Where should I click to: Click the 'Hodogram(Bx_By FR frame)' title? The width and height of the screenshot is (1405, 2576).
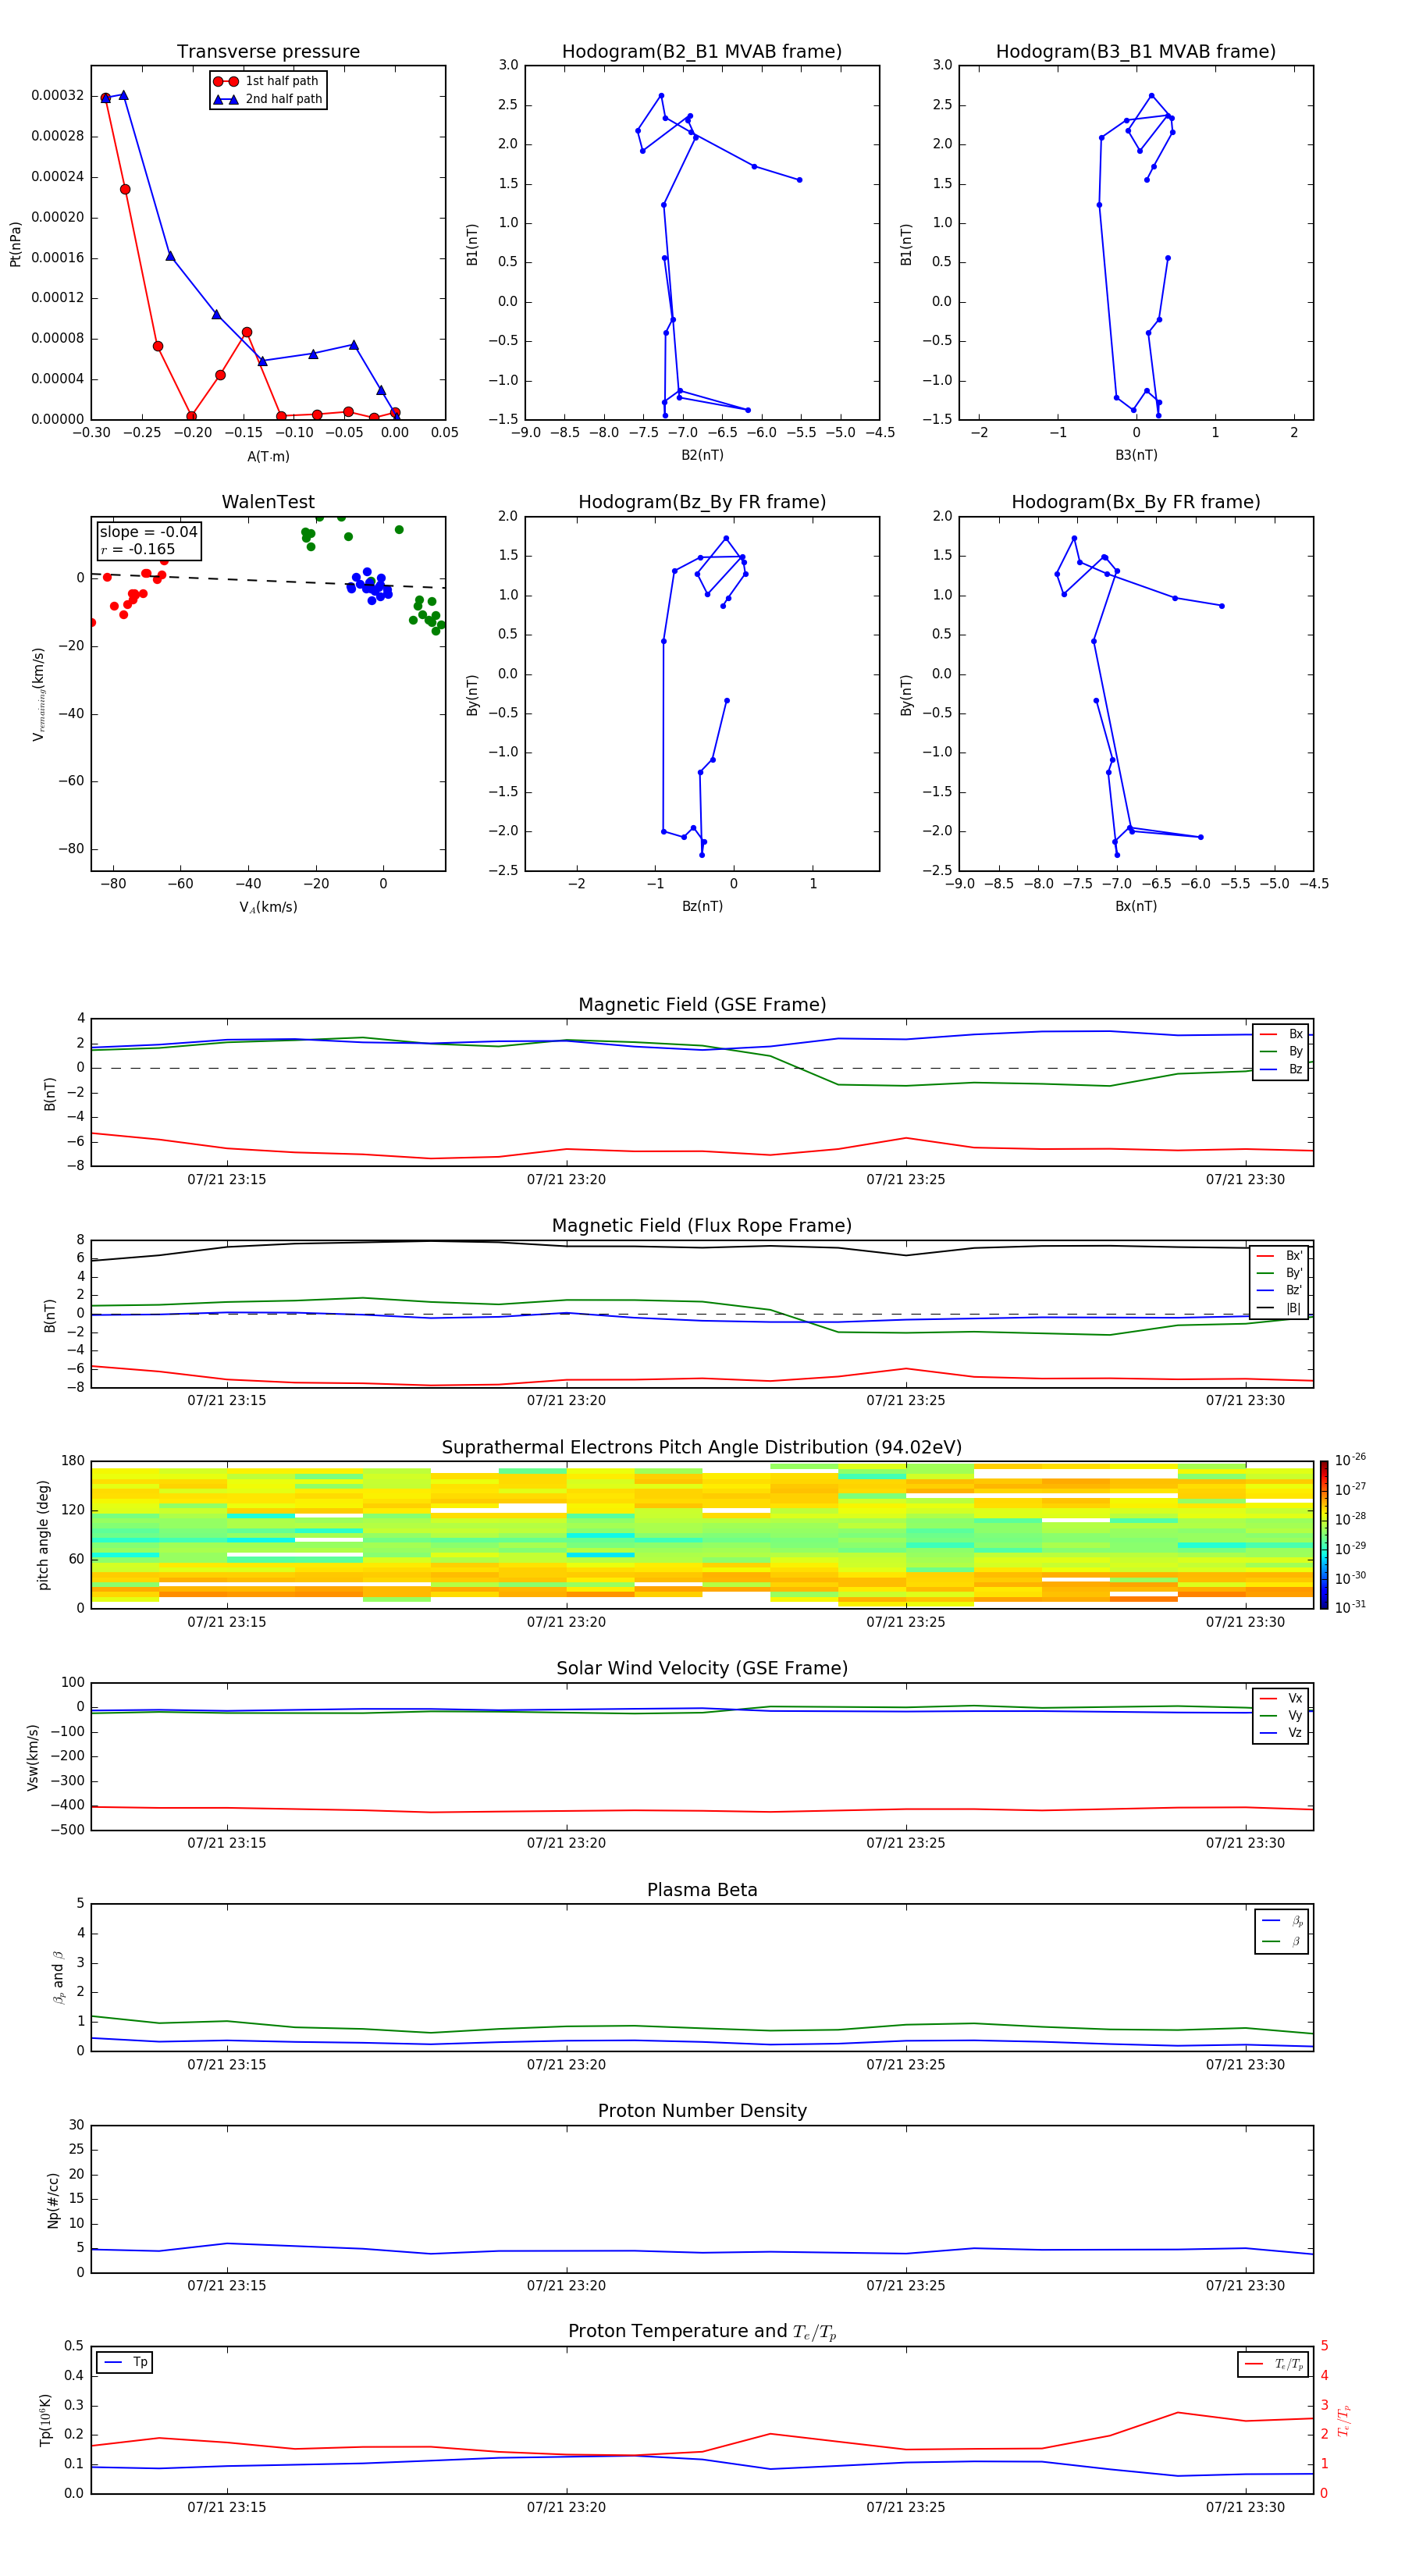(1136, 502)
